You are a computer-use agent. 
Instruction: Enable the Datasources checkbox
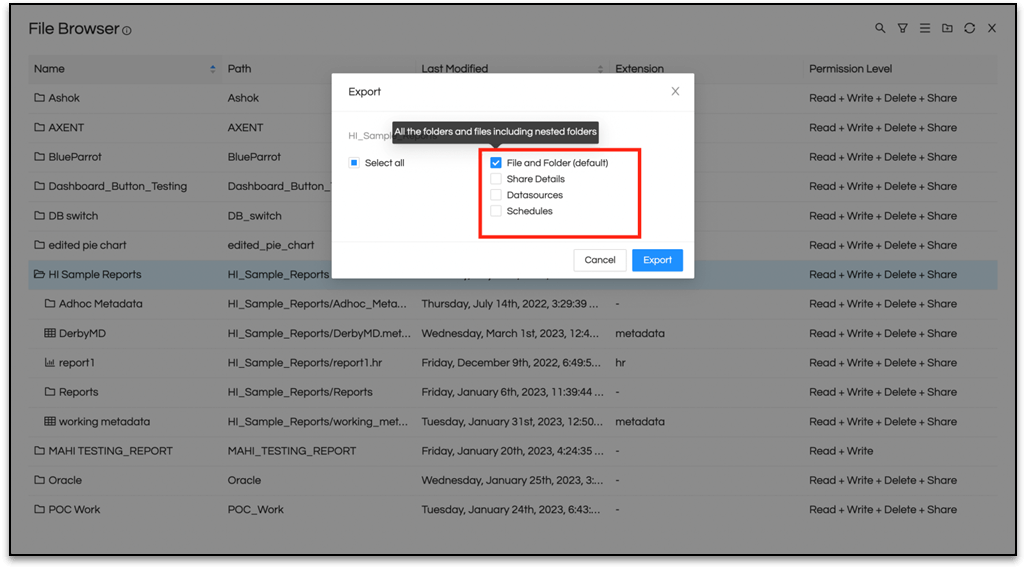496,194
